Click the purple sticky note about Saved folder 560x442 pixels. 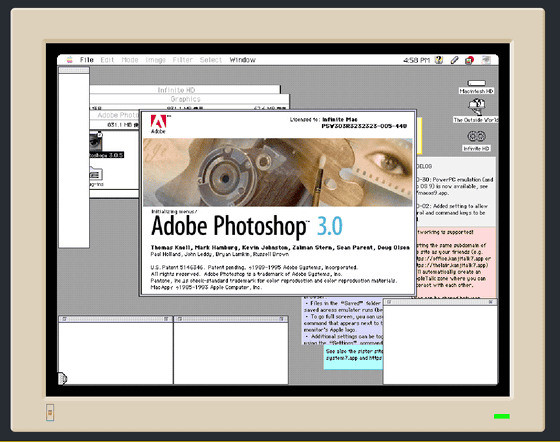click(x=342, y=320)
